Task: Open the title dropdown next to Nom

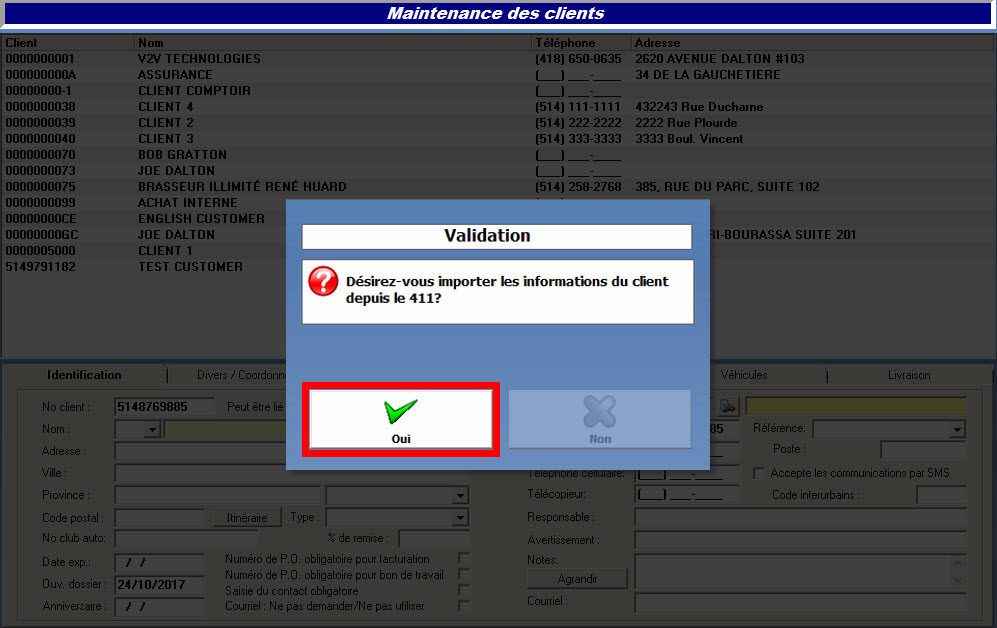Action: click(x=151, y=430)
